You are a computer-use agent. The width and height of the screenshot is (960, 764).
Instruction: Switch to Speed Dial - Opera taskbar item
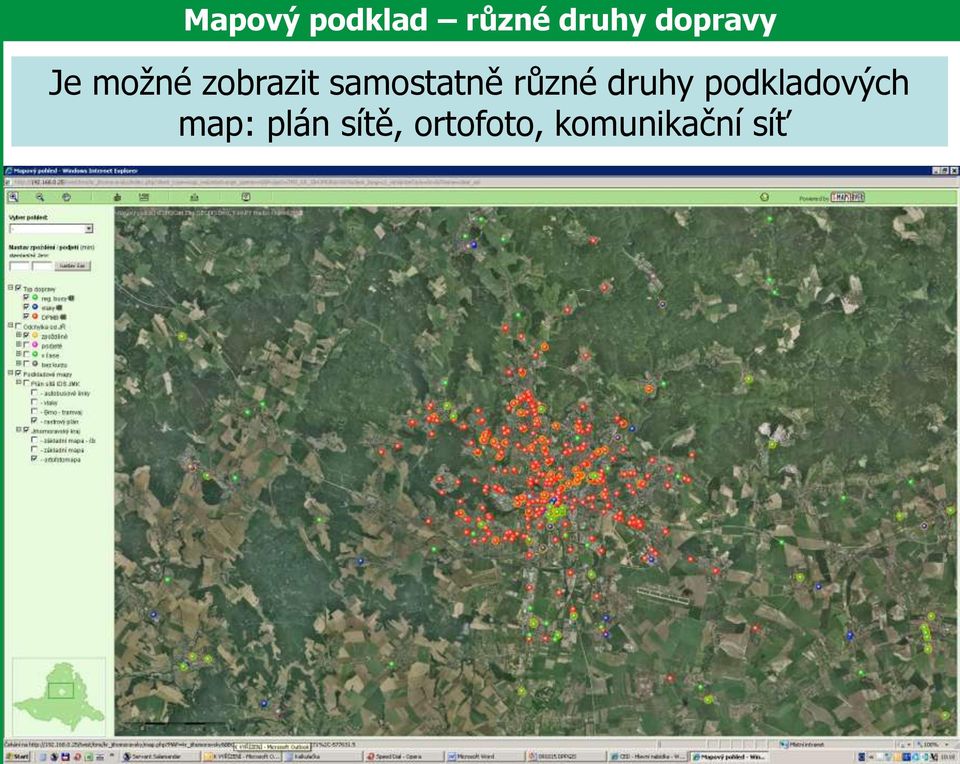point(403,757)
